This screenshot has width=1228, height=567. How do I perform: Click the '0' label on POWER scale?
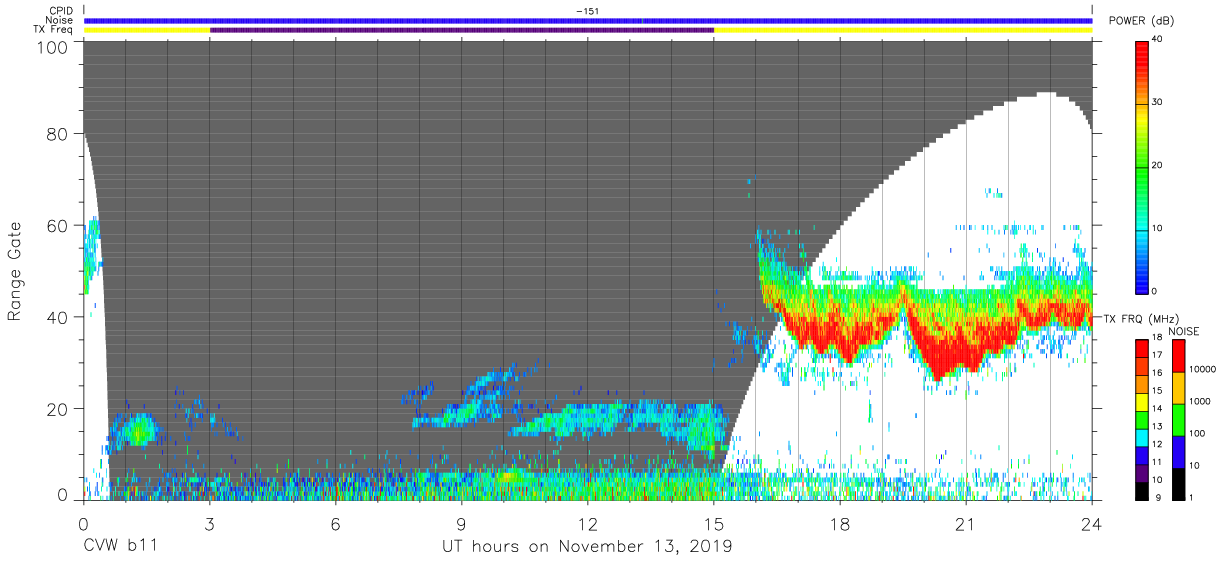[x=1155, y=291]
